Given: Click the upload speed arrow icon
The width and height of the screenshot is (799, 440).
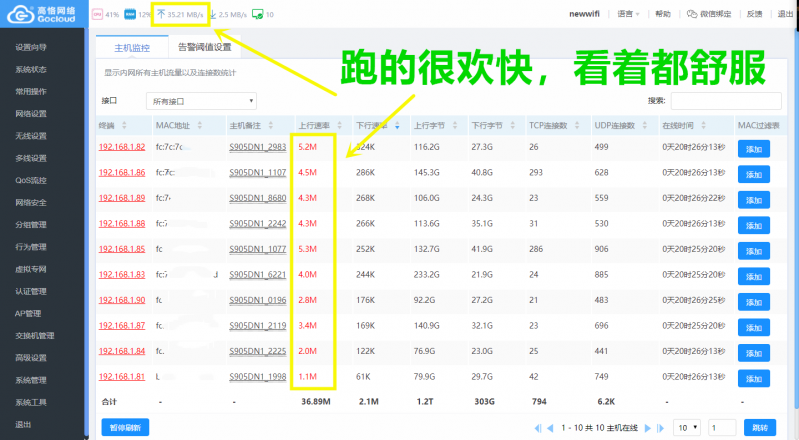Looking at the screenshot, I should coord(160,15).
